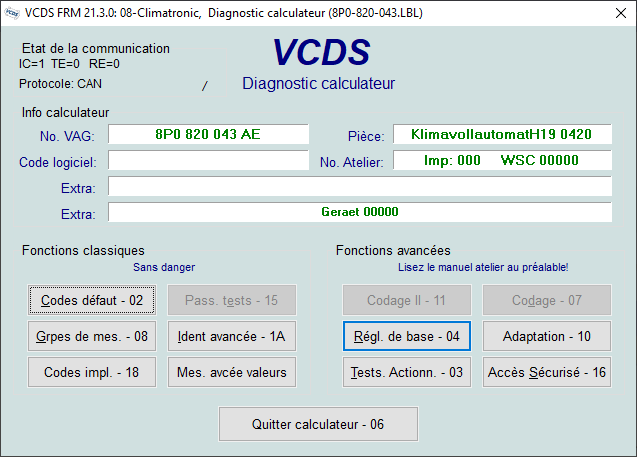The width and height of the screenshot is (638, 460).
Task: Click the No. Atelier field WSC 00000
Action: pyautogui.click(x=502, y=160)
